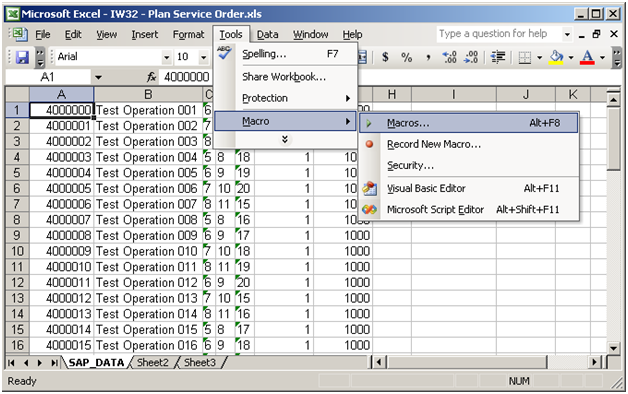Click Increase Decimal icon
This screenshot has height=394, width=628.
[x=449, y=57]
